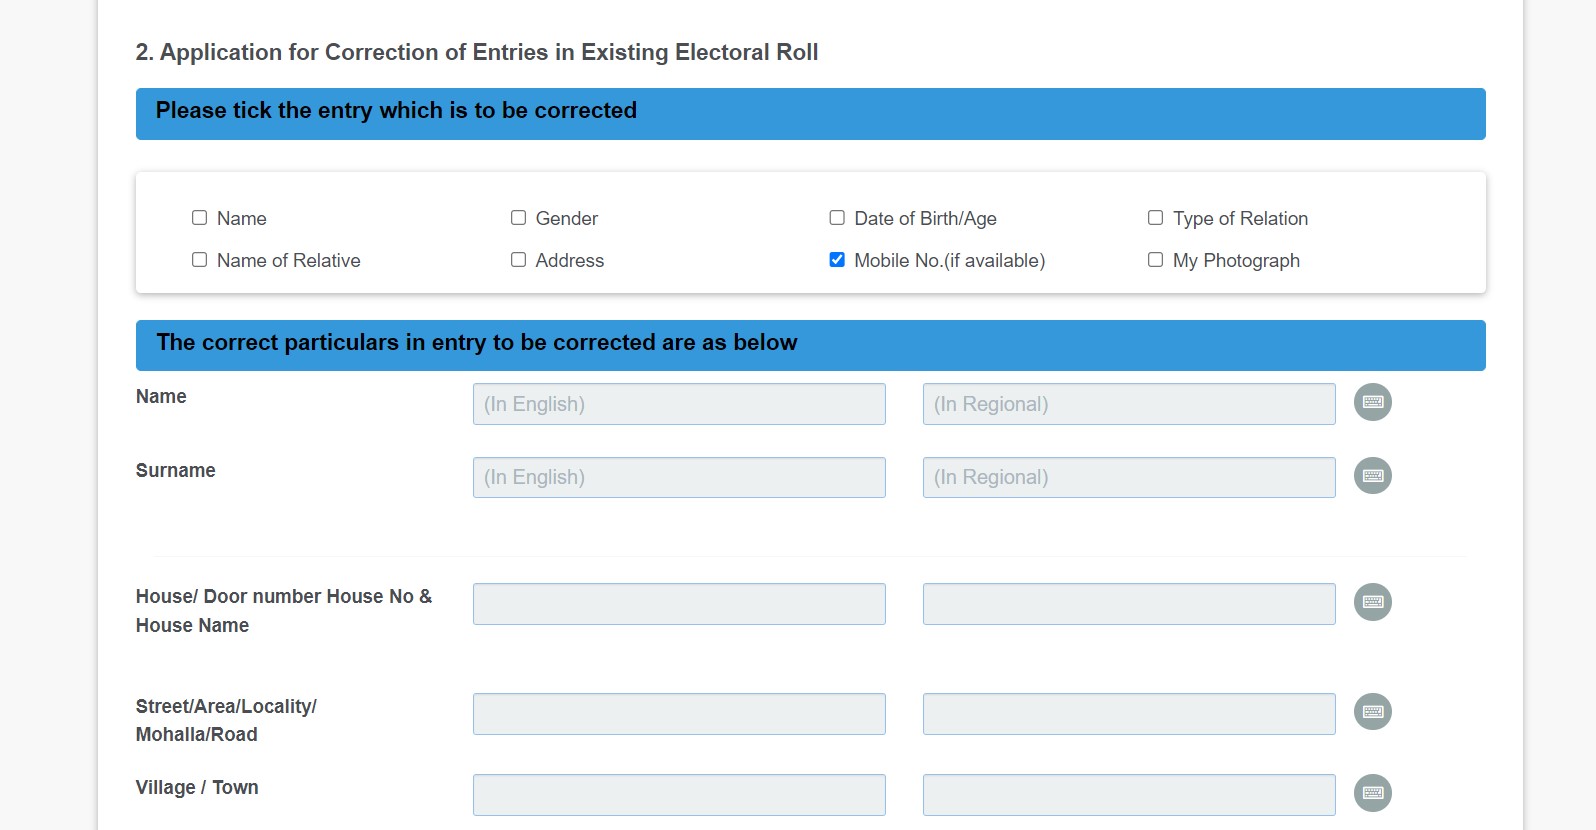Check the Date of Birth/Age checkbox
This screenshot has height=830, width=1596.
(x=836, y=217)
